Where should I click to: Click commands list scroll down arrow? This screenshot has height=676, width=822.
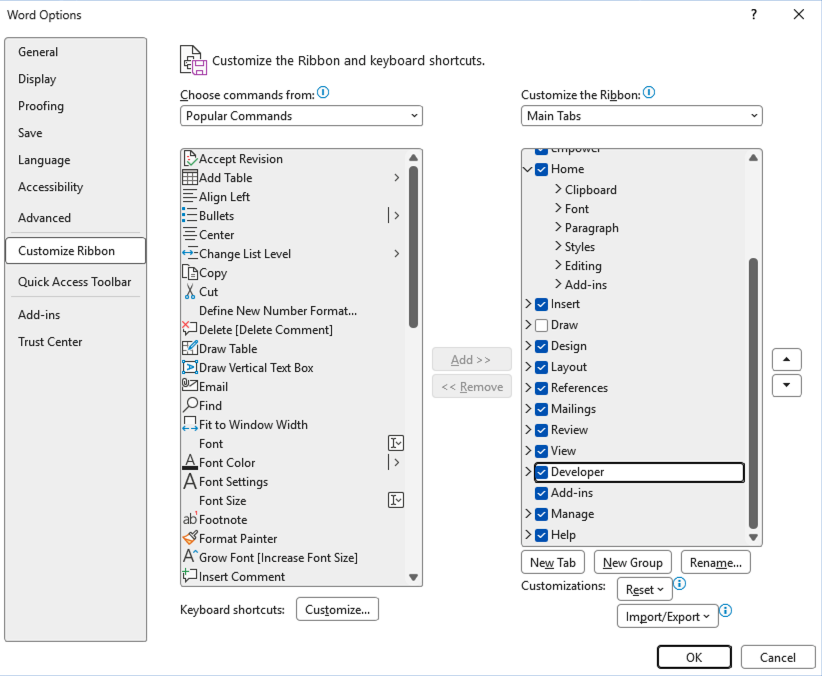pos(413,577)
